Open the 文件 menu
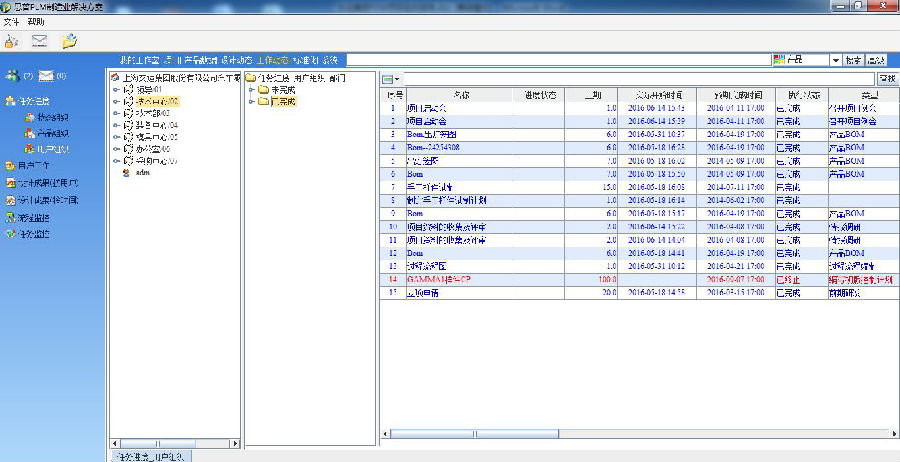The width and height of the screenshot is (900, 462). click(11, 21)
